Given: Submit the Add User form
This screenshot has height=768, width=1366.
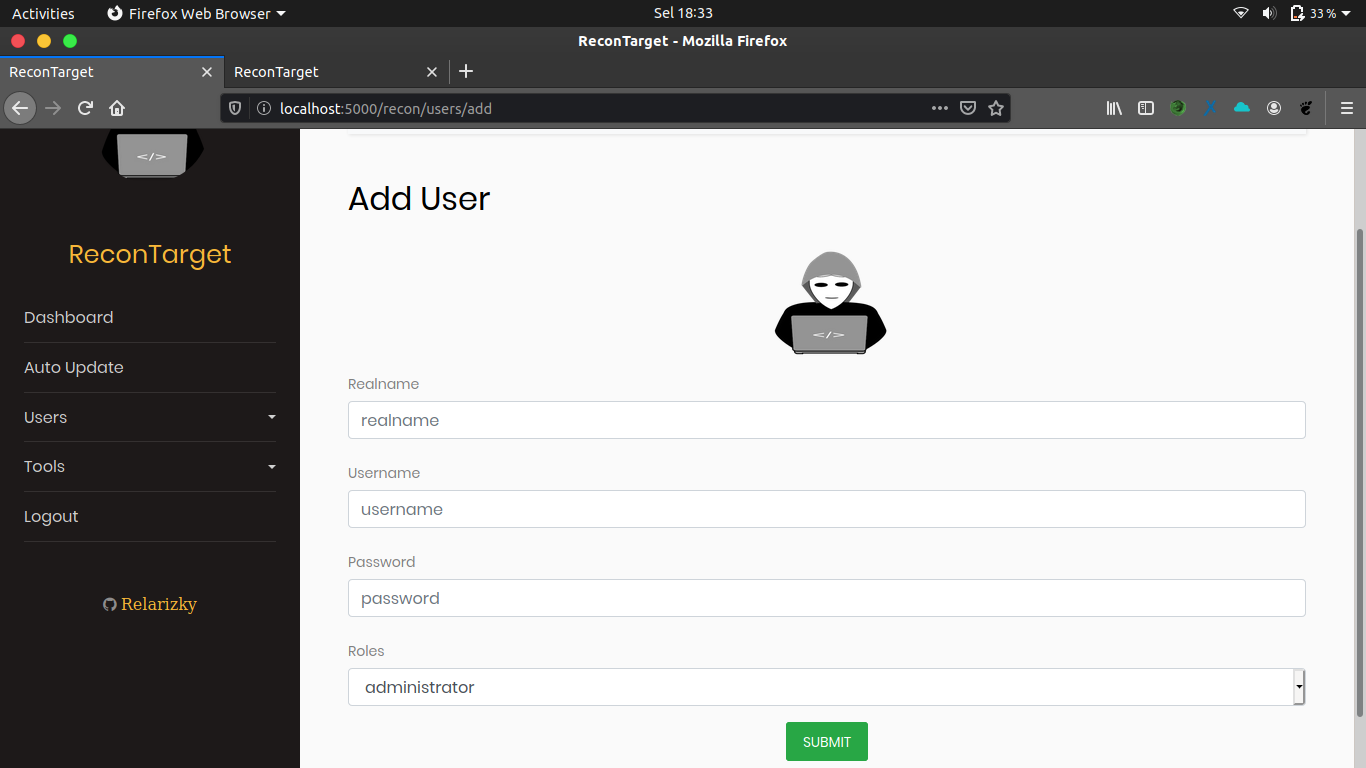Looking at the screenshot, I should coord(827,742).
